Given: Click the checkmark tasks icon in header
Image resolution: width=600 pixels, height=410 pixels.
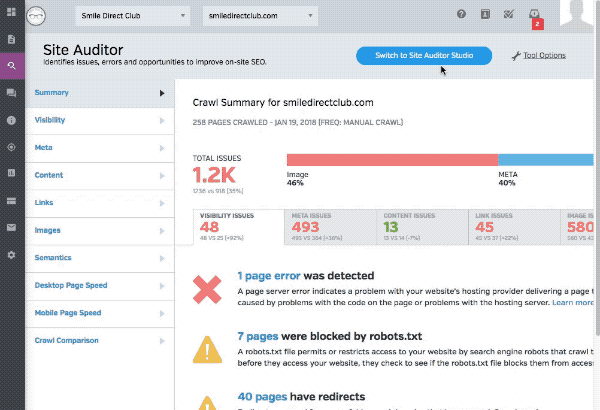Looking at the screenshot, I should [509, 14].
